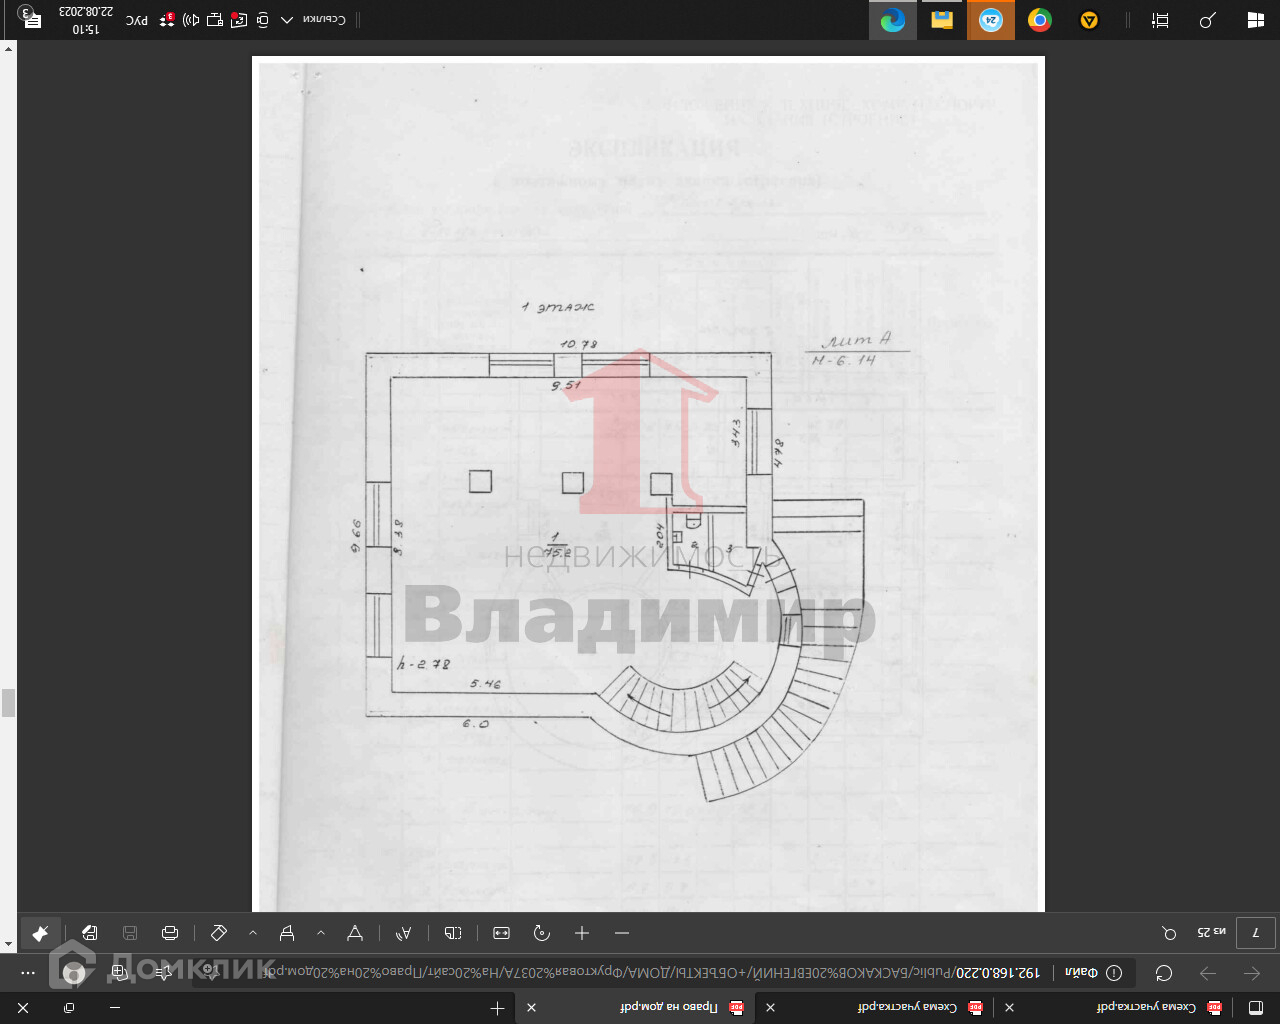Zoom in with the plus icon
This screenshot has width=1280, height=1024.
point(582,933)
